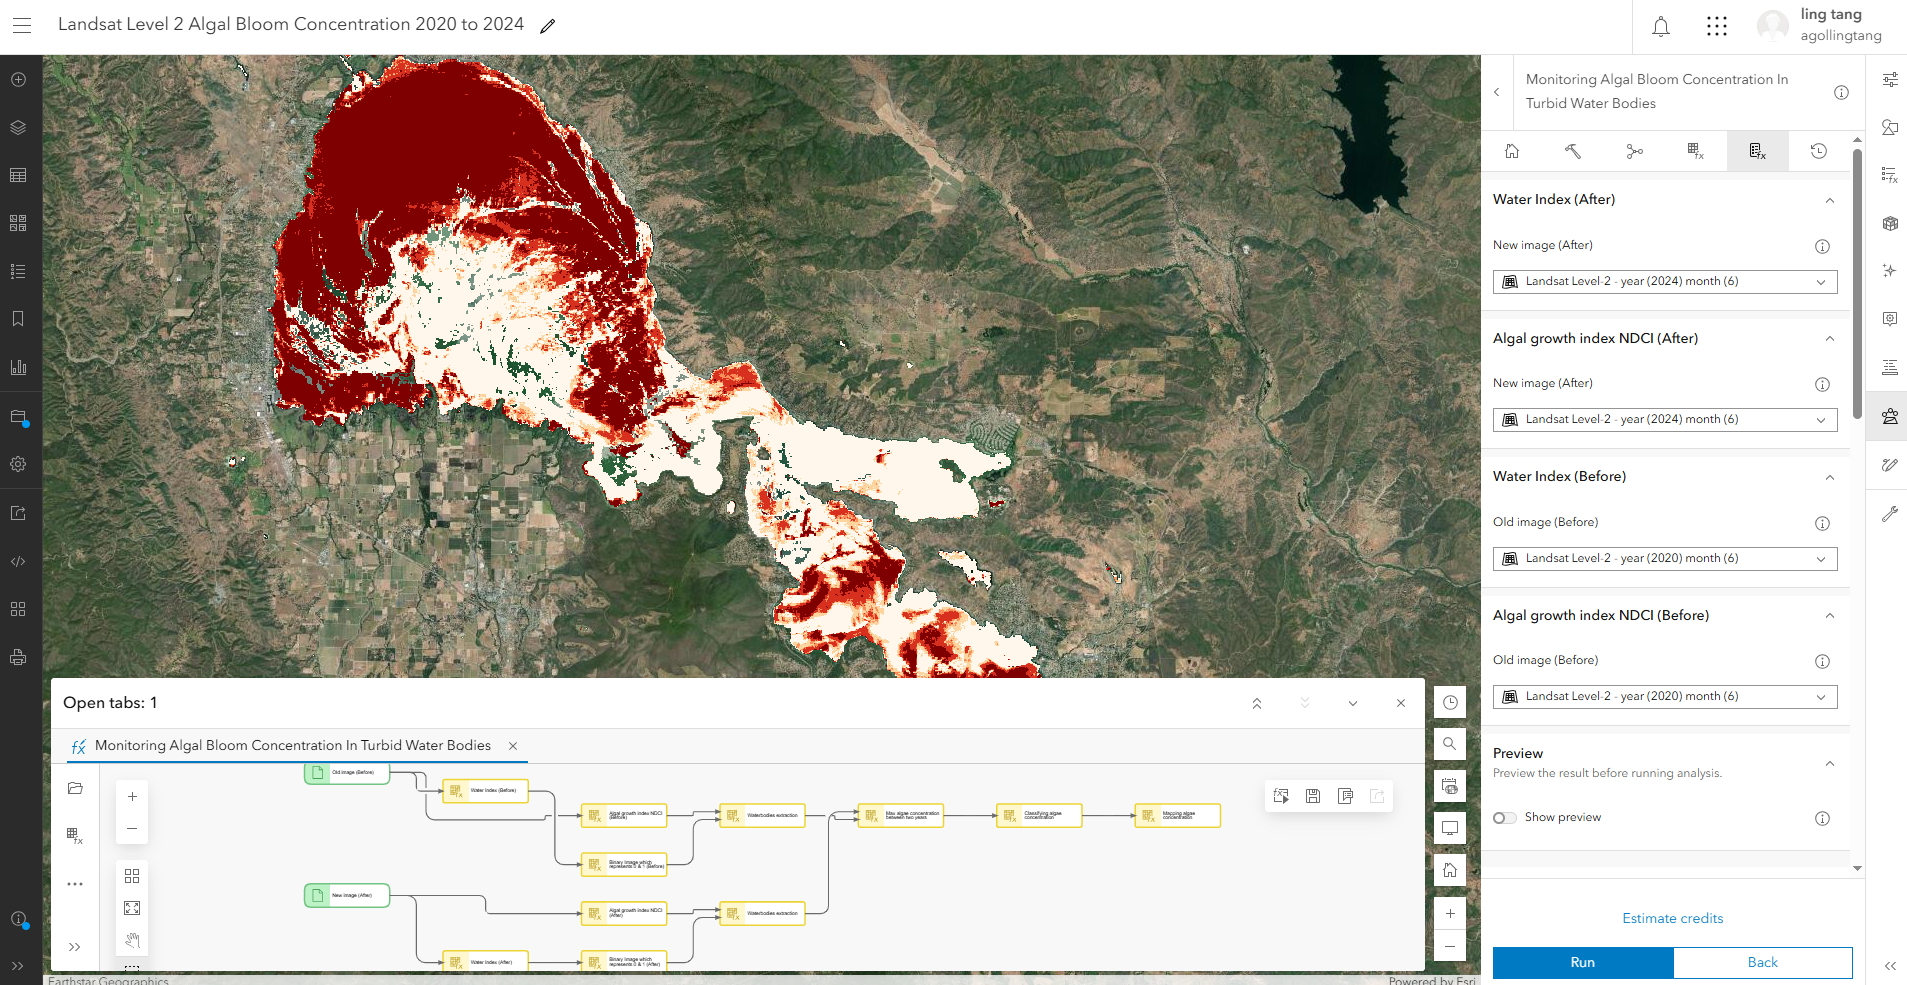
Task: Open the Basemap gallery in left sidebar
Action: click(x=18, y=223)
